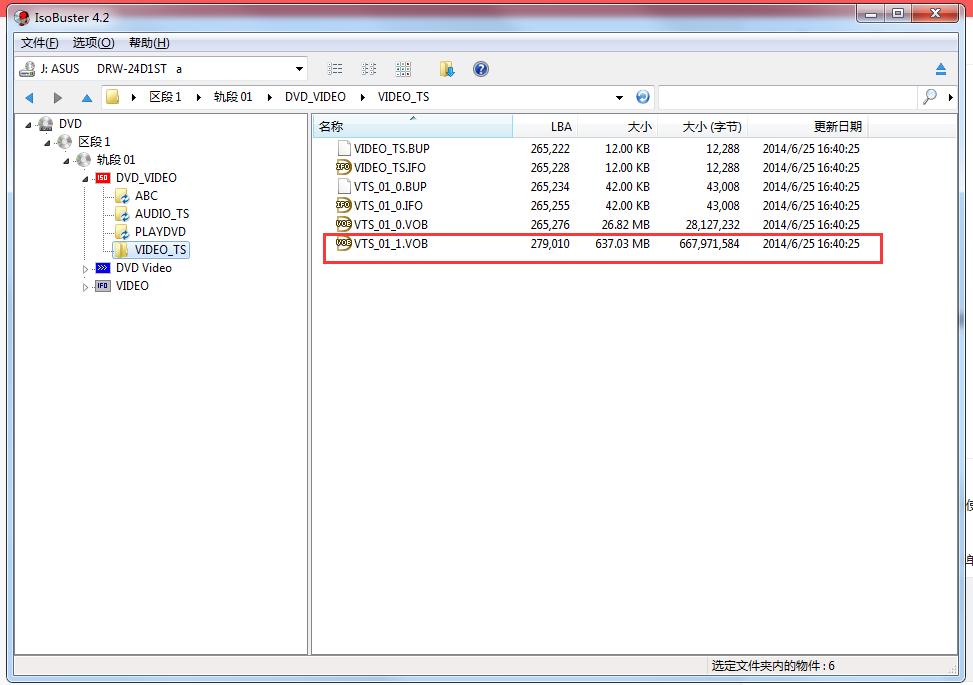Click the refresh icon beside the path bar
The image size is (973, 685).
pyautogui.click(x=642, y=97)
